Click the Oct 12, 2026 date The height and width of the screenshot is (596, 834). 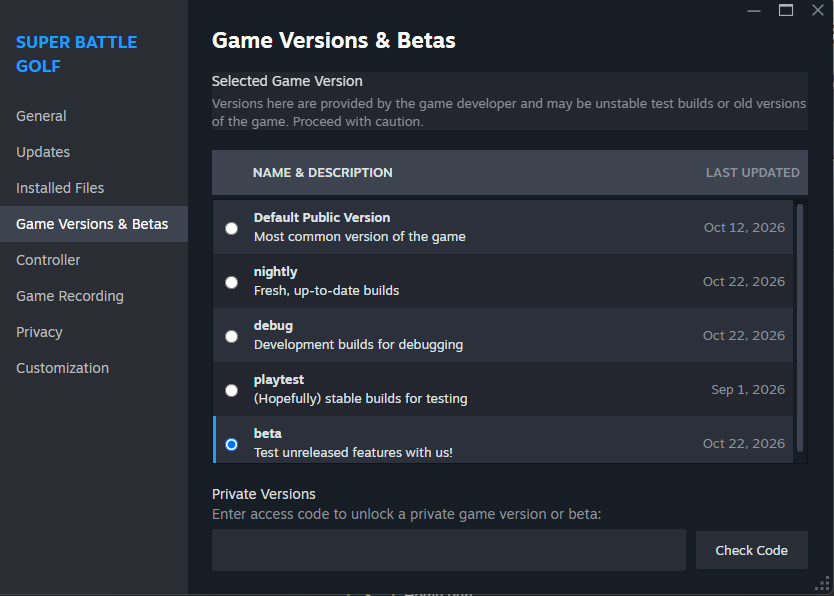point(744,228)
